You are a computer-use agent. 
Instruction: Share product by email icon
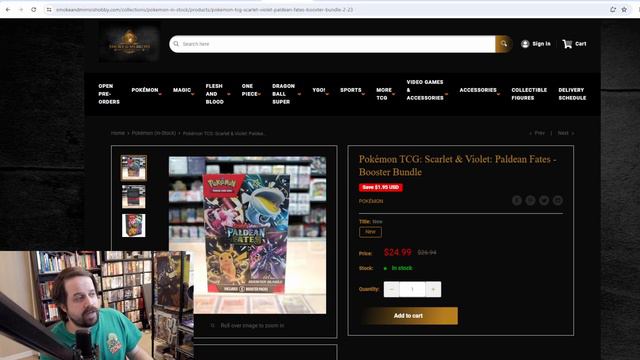(x=558, y=200)
